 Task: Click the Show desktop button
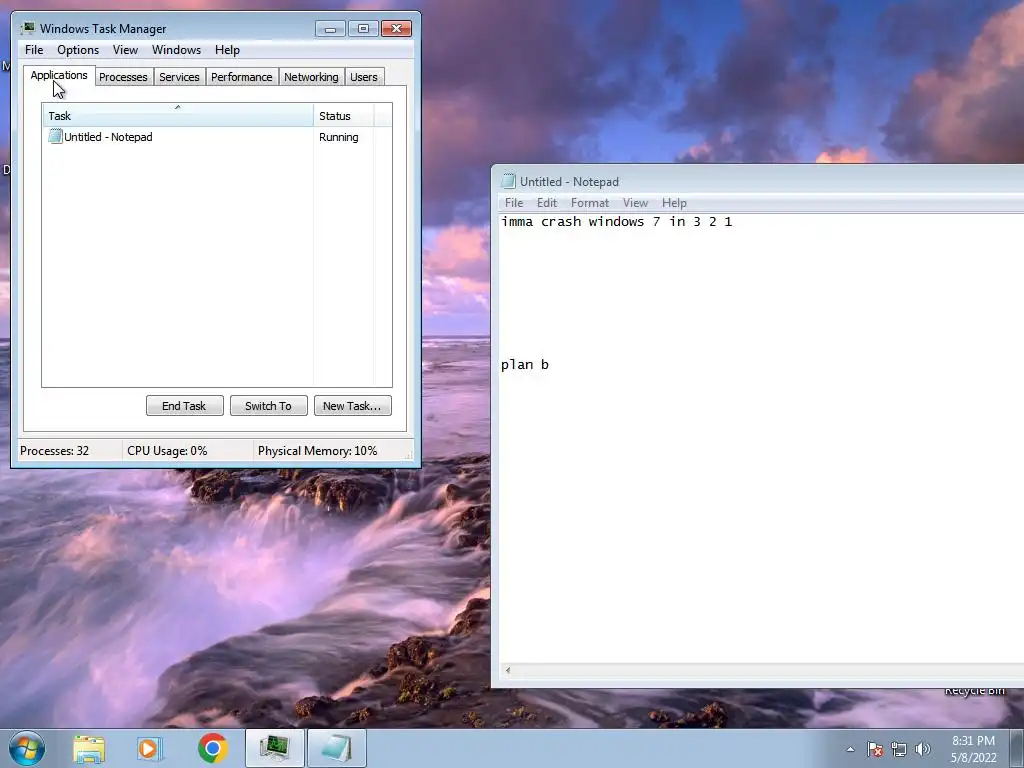click(x=1017, y=749)
